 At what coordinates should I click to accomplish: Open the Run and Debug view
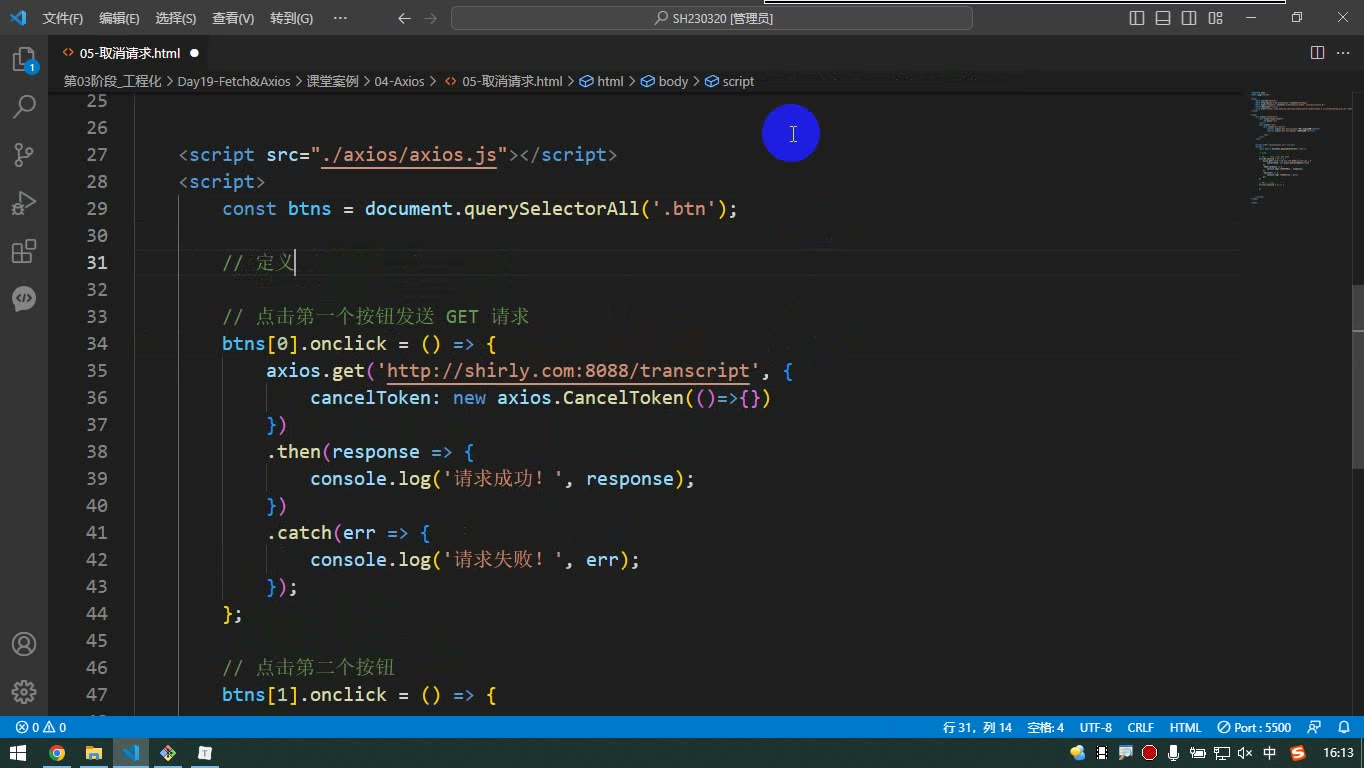tap(23, 203)
